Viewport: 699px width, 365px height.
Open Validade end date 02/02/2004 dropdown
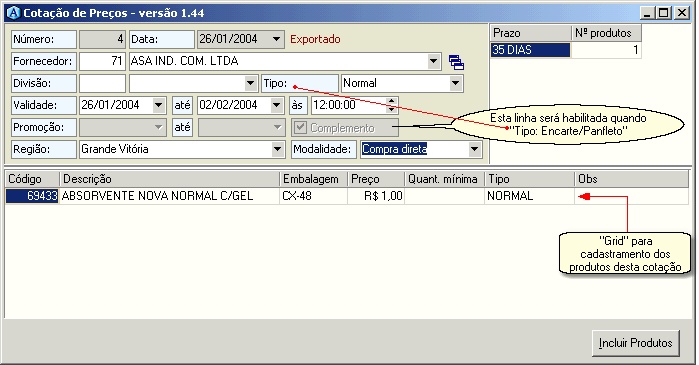pos(276,106)
